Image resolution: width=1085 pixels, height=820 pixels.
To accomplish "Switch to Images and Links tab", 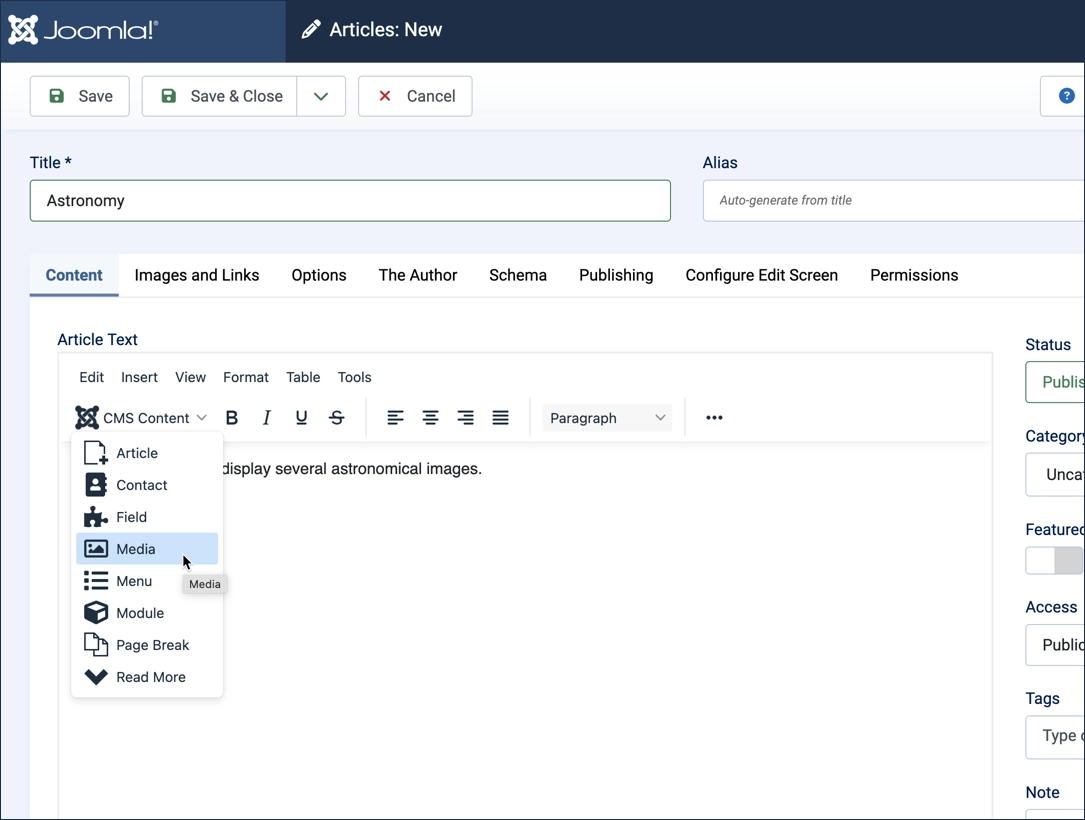I will pos(196,275).
